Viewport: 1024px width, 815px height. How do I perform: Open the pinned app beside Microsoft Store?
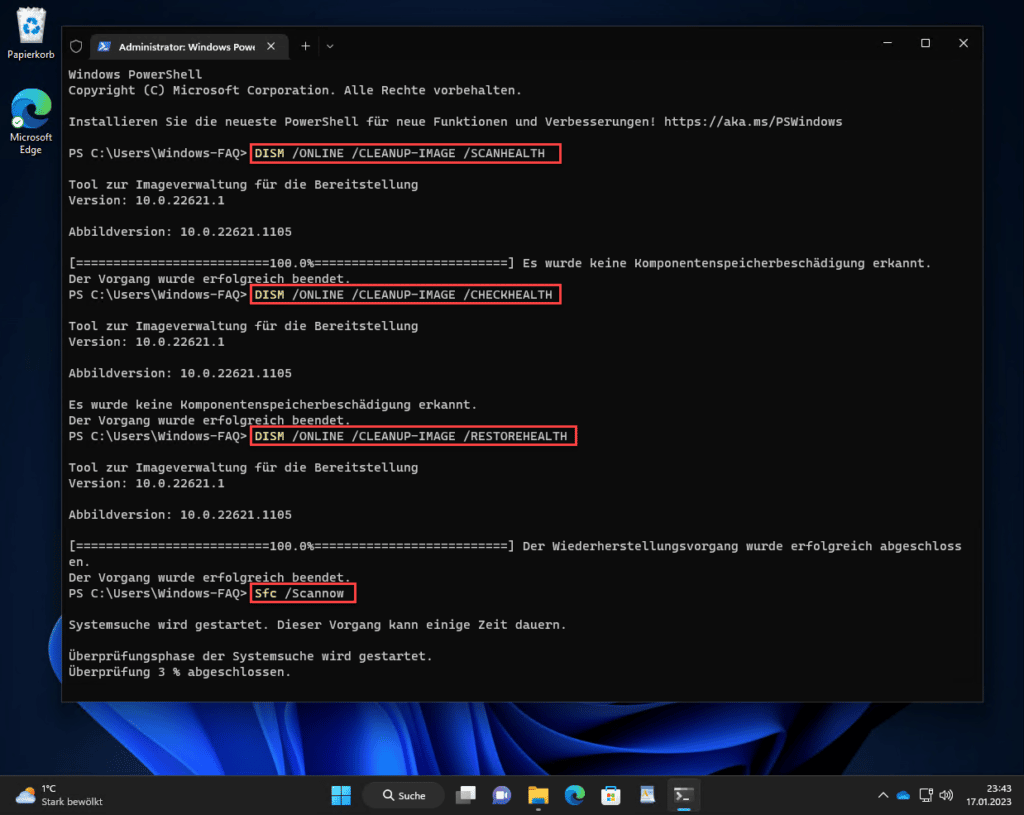pos(647,795)
